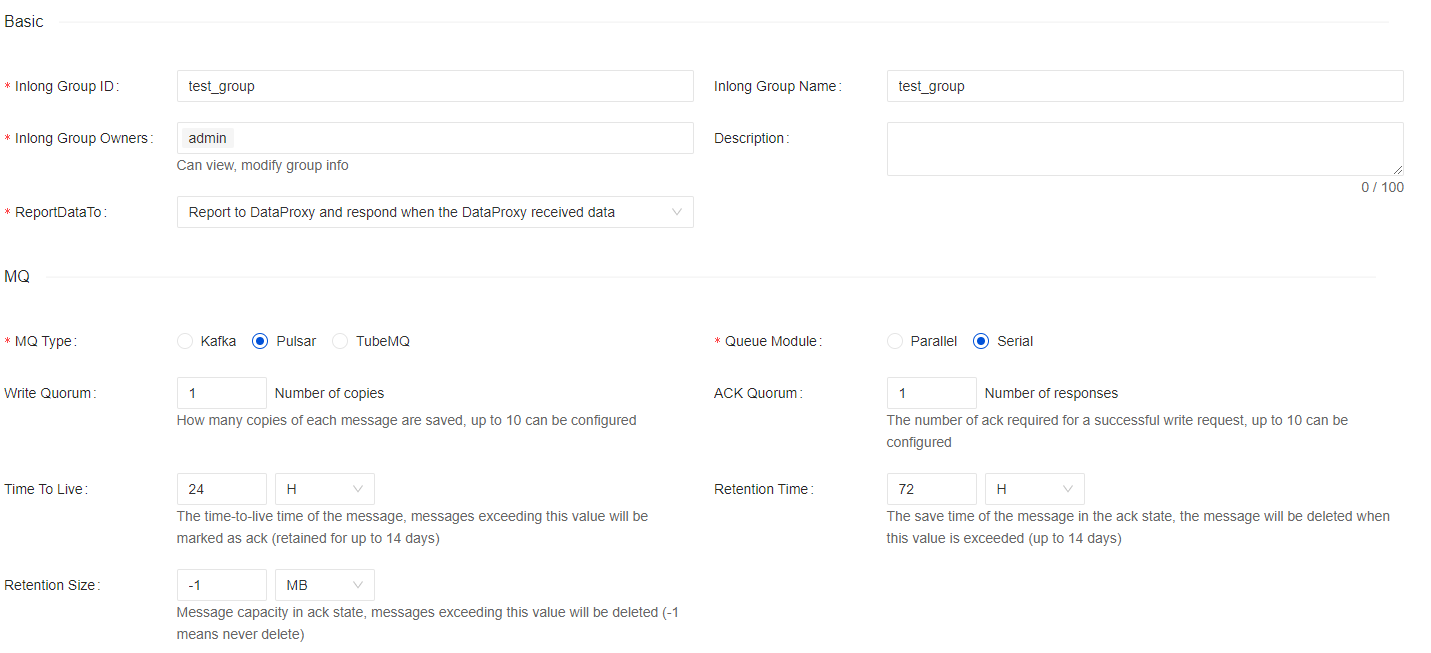Set Queue Module to Serial

(x=981, y=341)
